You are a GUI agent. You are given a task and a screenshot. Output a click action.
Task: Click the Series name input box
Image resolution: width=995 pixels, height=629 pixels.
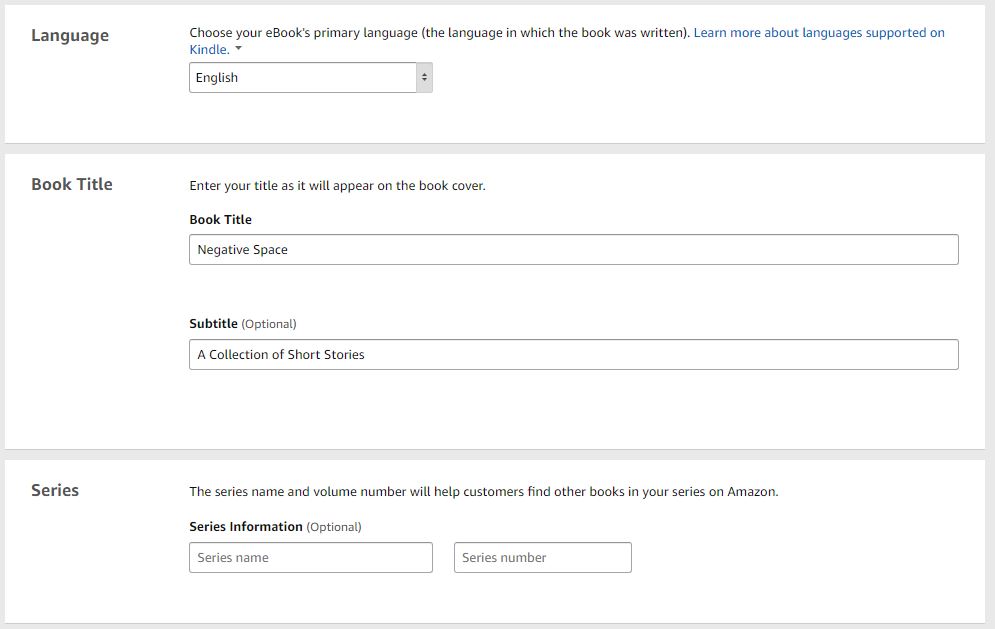pyautogui.click(x=310, y=558)
